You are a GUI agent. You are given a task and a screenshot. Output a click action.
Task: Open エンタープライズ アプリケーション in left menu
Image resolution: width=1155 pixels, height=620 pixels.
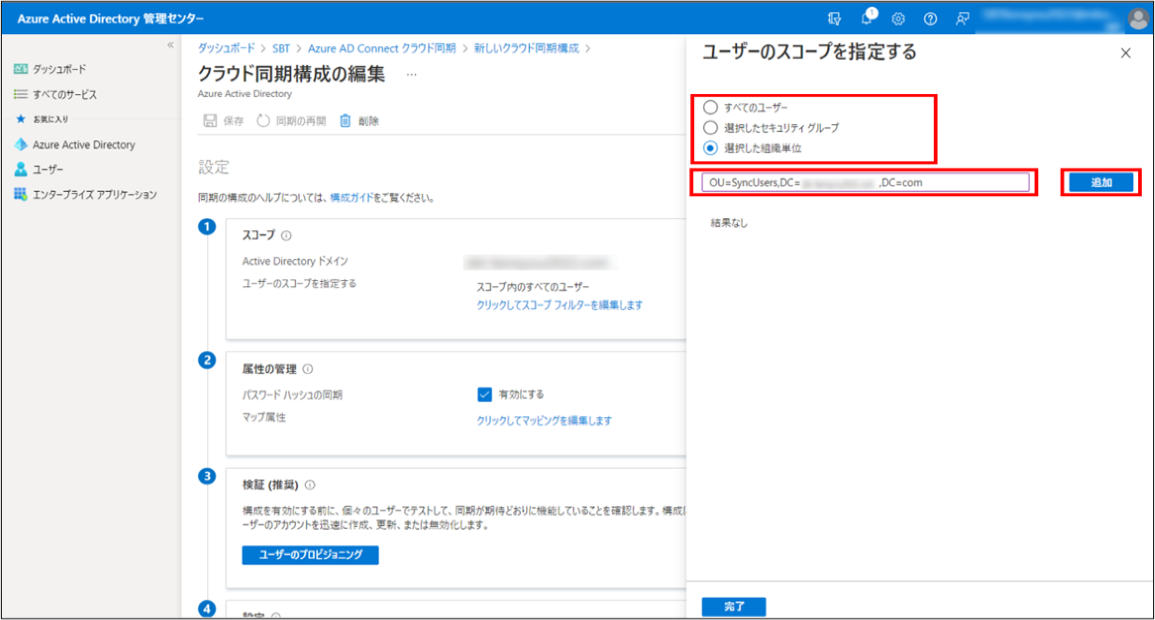85,194
